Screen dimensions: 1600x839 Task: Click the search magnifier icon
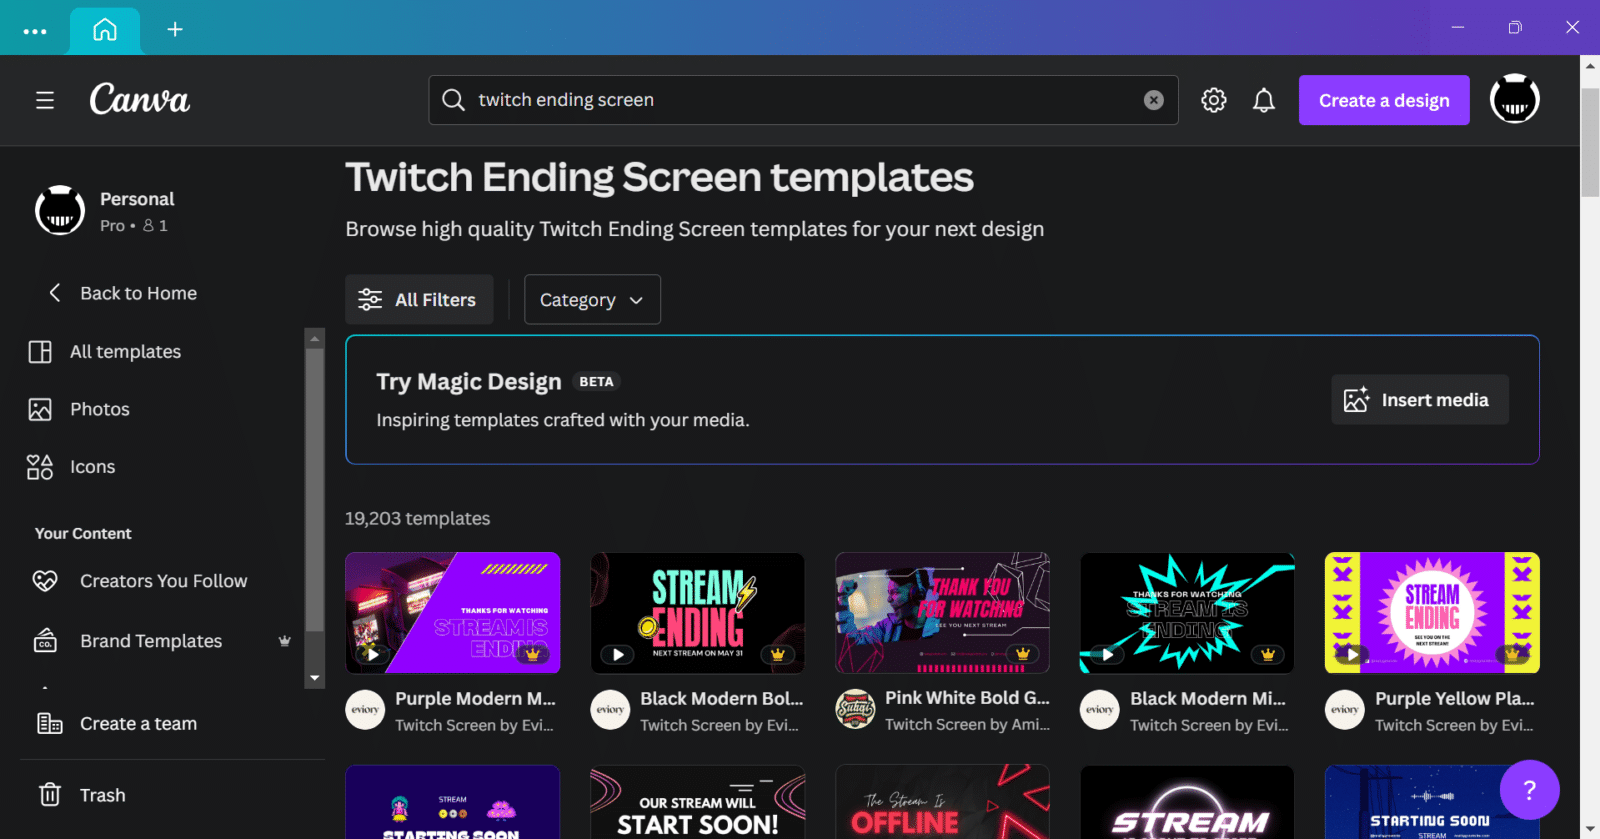(x=453, y=100)
